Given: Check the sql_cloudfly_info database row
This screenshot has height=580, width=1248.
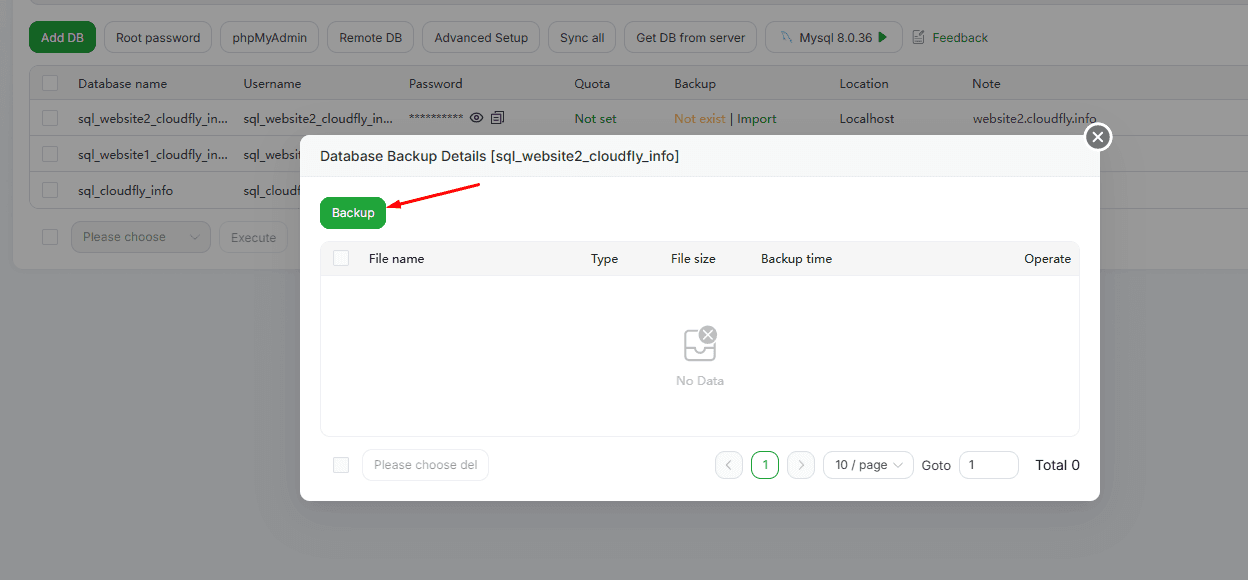Looking at the screenshot, I should 50,190.
